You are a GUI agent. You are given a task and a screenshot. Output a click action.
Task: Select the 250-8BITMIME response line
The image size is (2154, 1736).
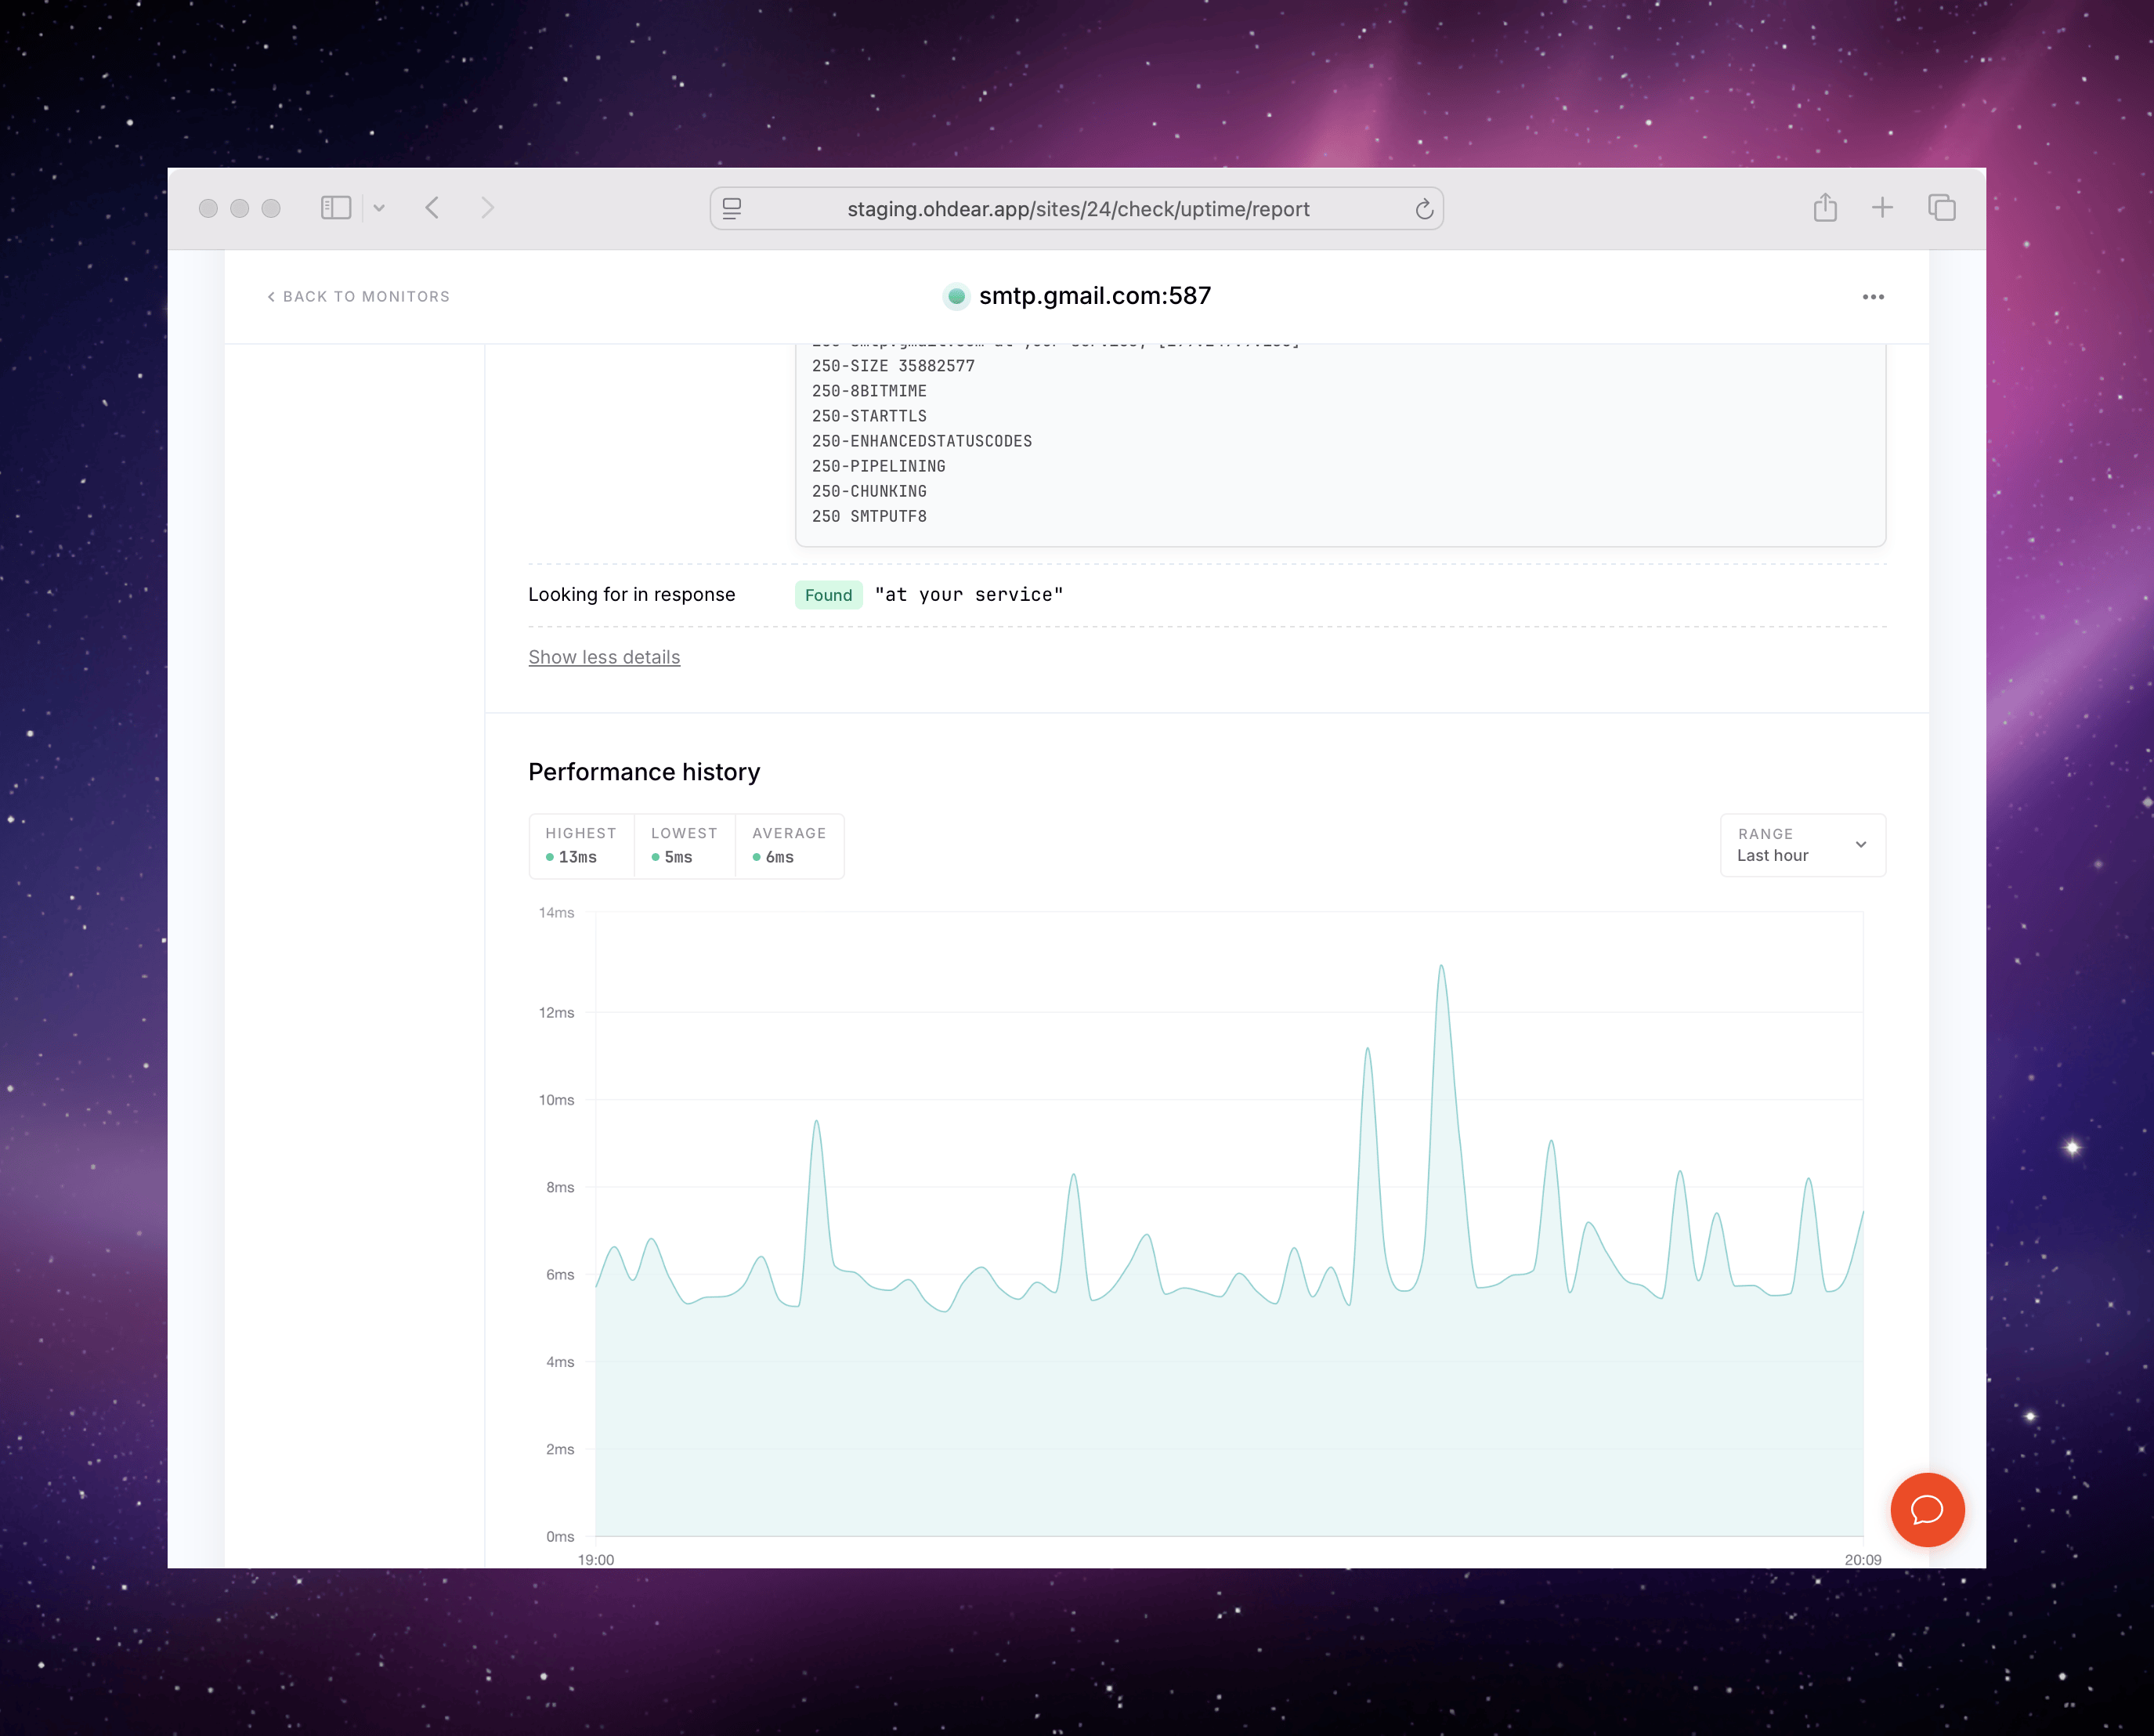pos(869,391)
